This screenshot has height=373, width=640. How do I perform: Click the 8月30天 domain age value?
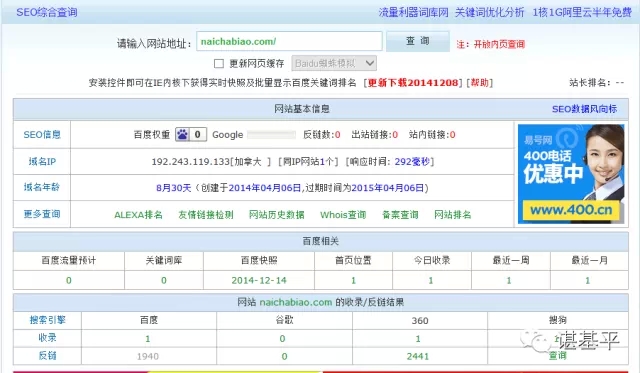click(x=173, y=188)
